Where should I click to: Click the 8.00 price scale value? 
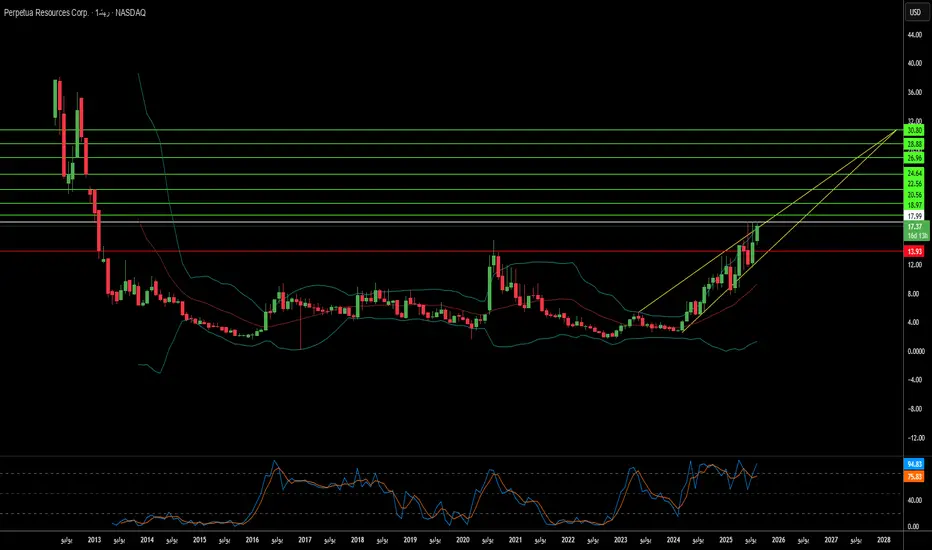(916, 294)
